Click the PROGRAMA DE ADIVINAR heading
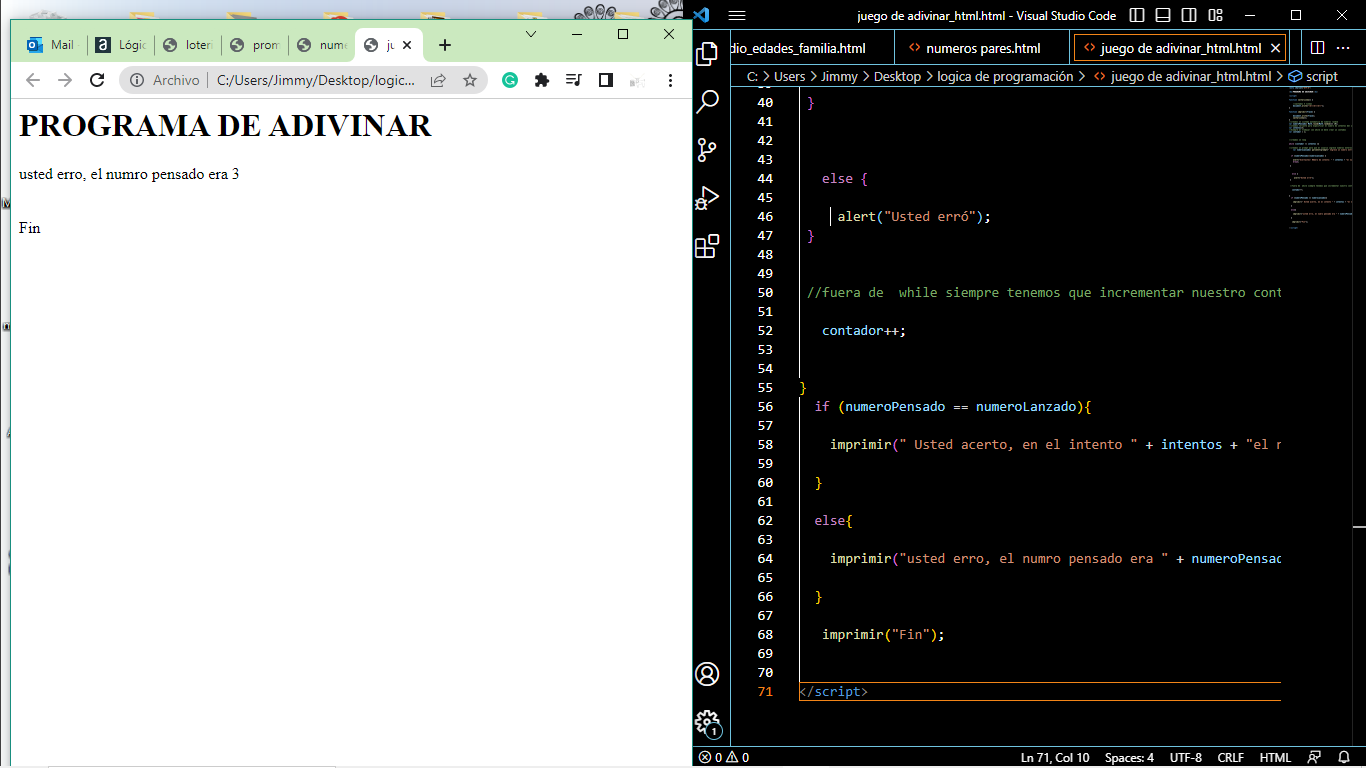 (225, 125)
